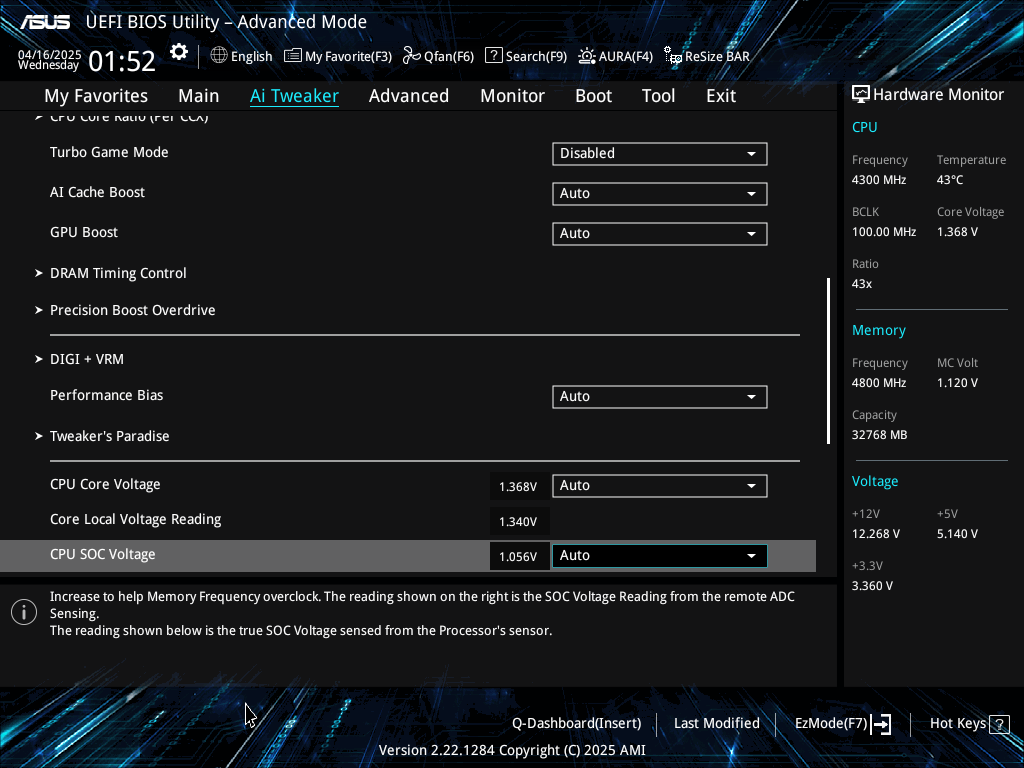This screenshot has width=1024, height=768.
Task: Open the CPU SOC Voltage dropdown
Action: [660, 556]
